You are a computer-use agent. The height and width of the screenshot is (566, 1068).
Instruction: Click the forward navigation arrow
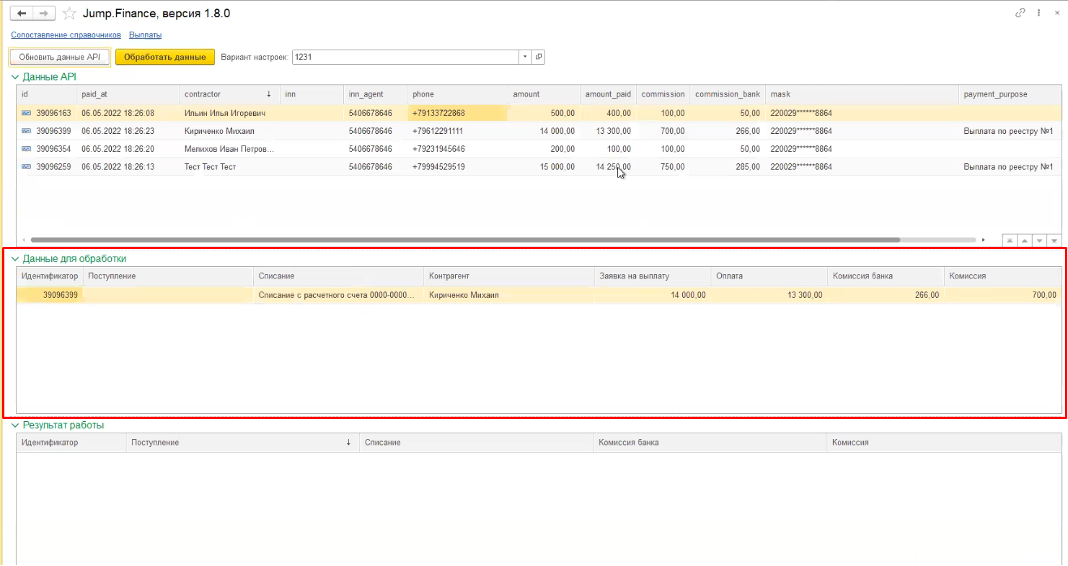pyautogui.click(x=43, y=13)
